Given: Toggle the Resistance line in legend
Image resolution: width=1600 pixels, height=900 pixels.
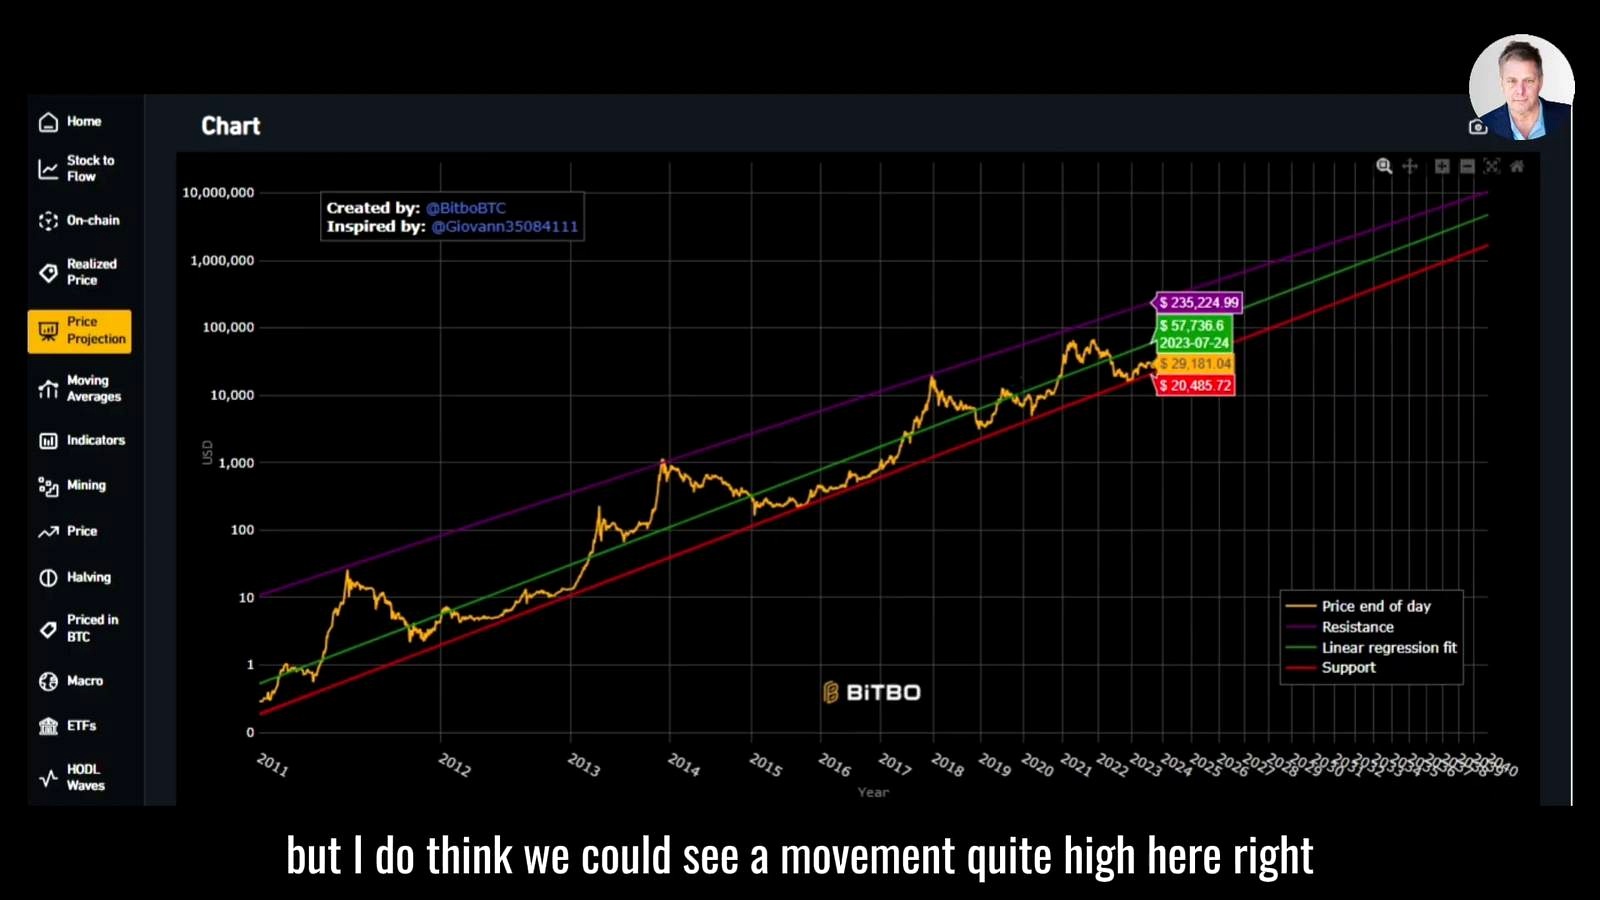Looking at the screenshot, I should tap(1357, 627).
